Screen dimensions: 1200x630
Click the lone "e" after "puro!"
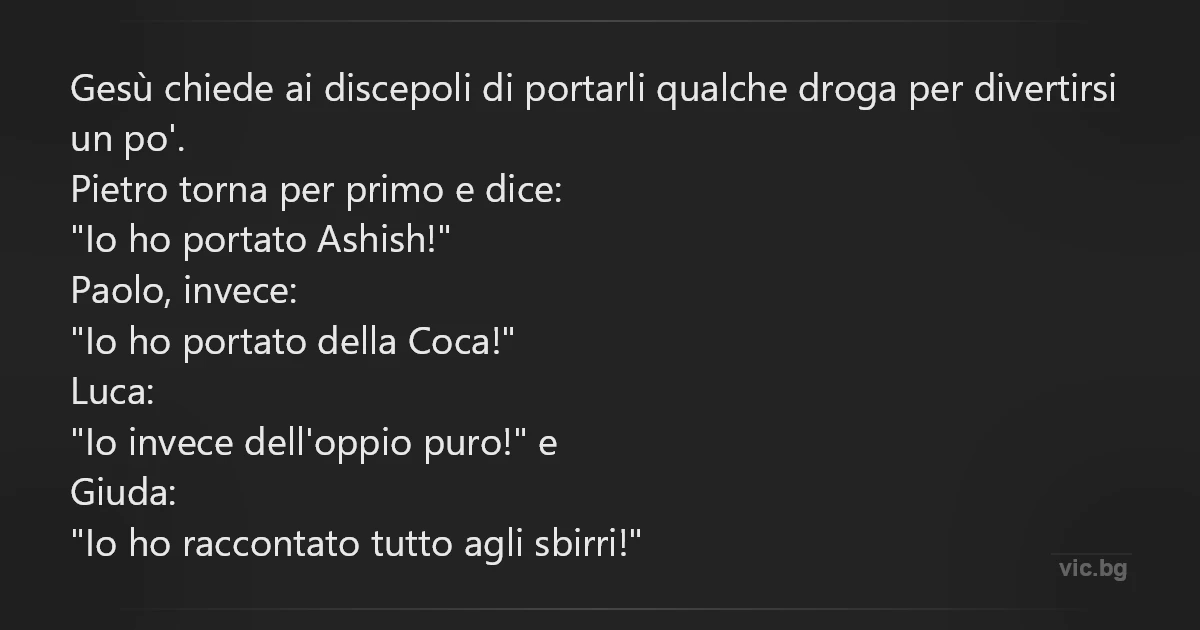547,446
